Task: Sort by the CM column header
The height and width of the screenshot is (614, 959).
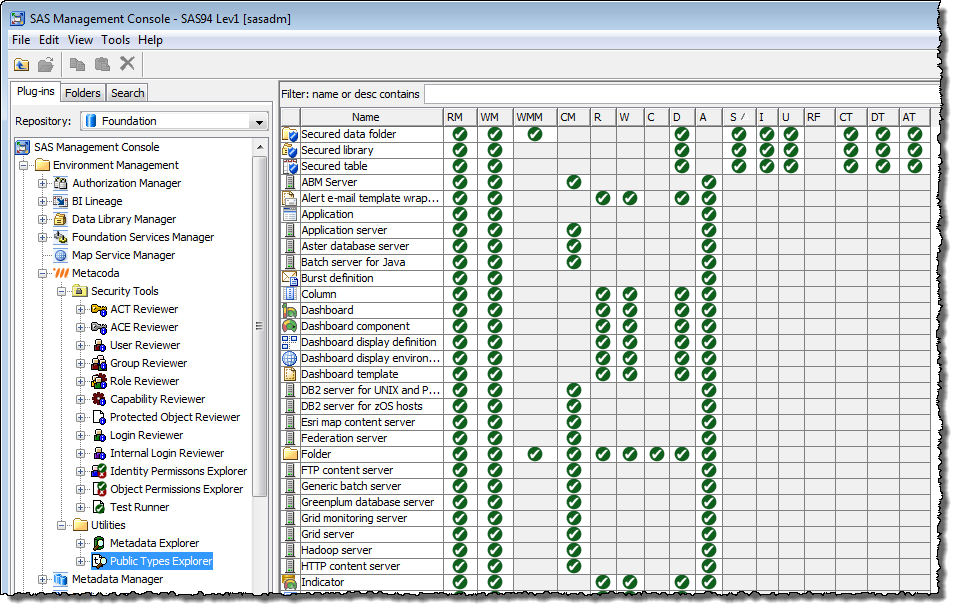Action: 574,117
